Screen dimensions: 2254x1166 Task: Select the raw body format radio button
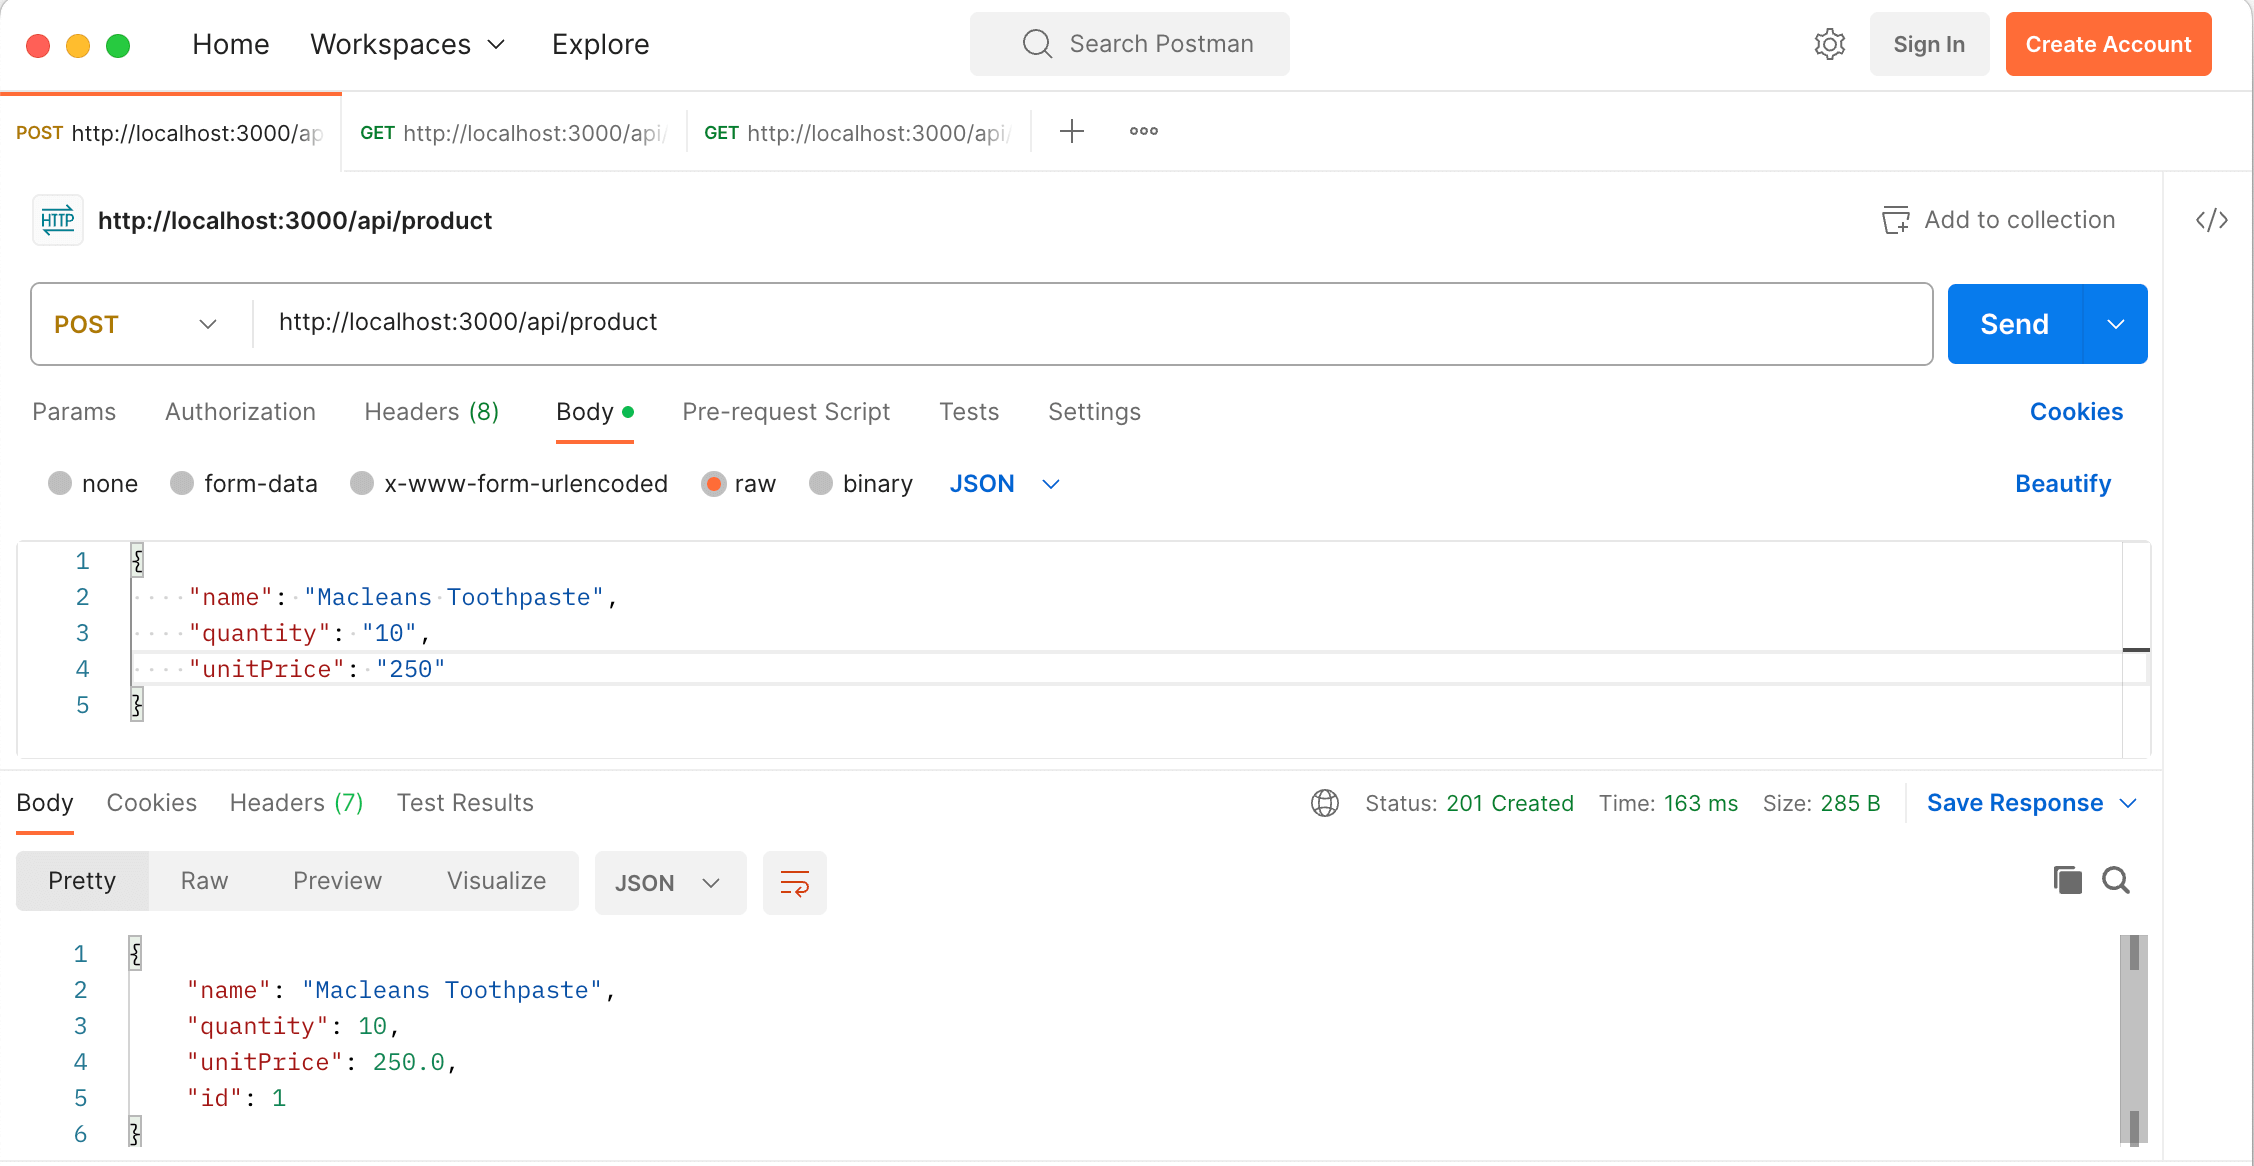712,483
